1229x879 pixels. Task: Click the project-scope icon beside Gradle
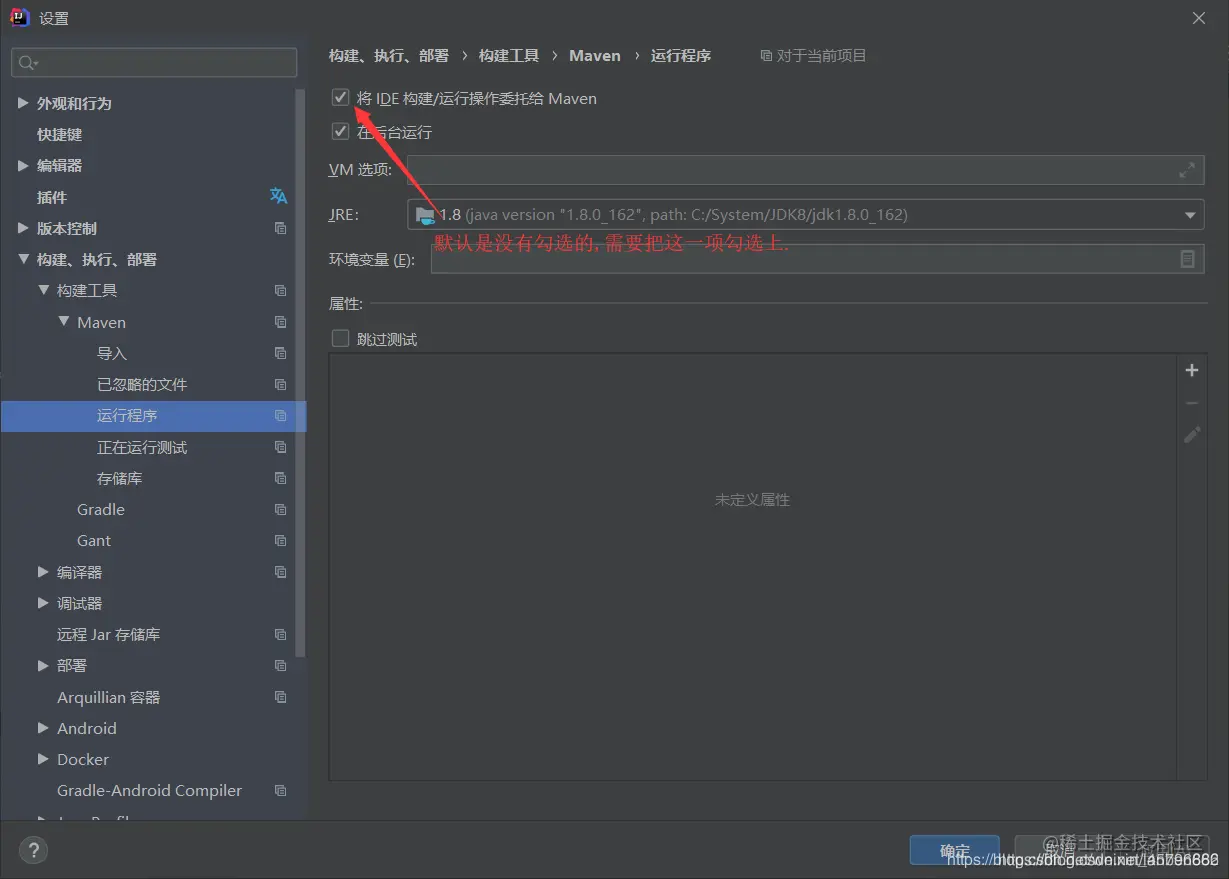pos(280,509)
